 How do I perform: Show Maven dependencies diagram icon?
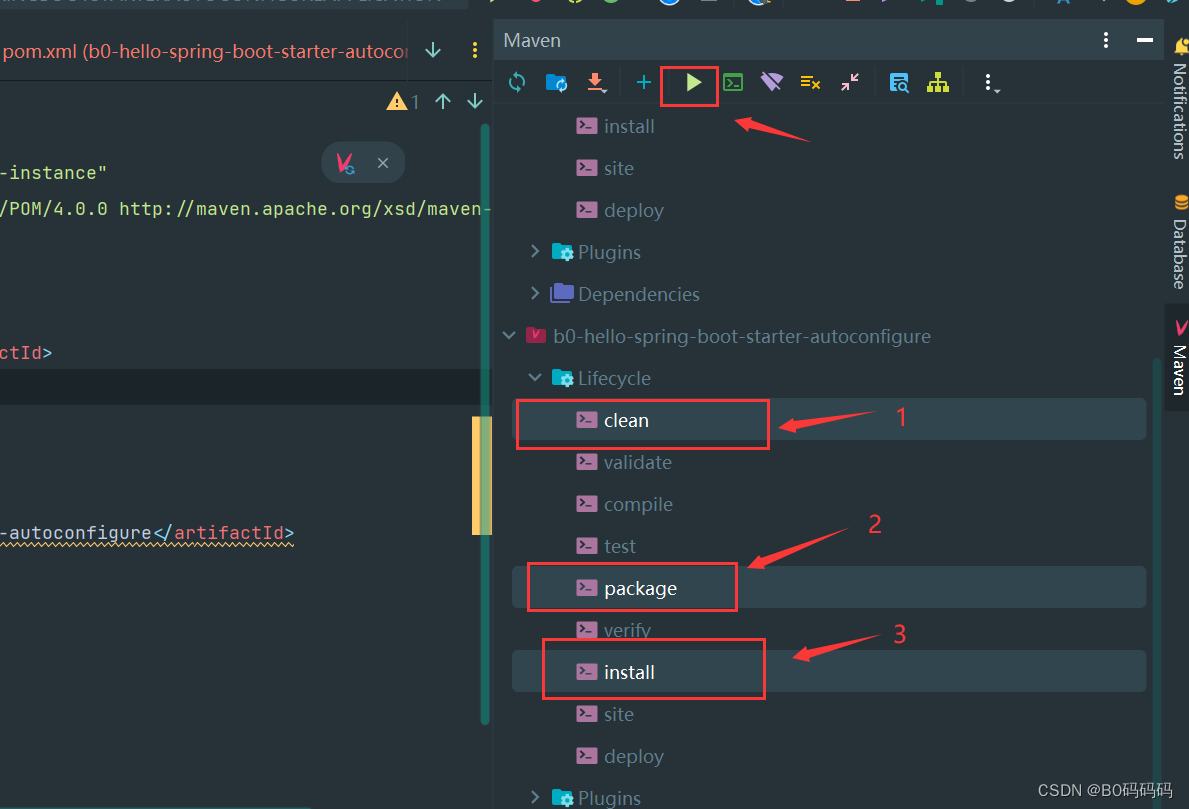click(x=938, y=82)
